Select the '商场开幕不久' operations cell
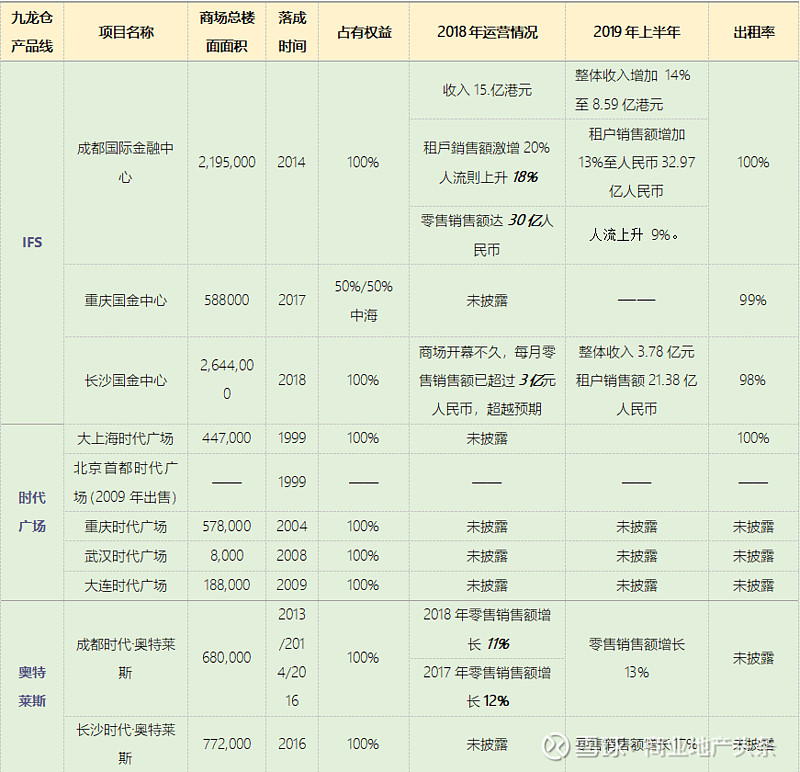 487,380
